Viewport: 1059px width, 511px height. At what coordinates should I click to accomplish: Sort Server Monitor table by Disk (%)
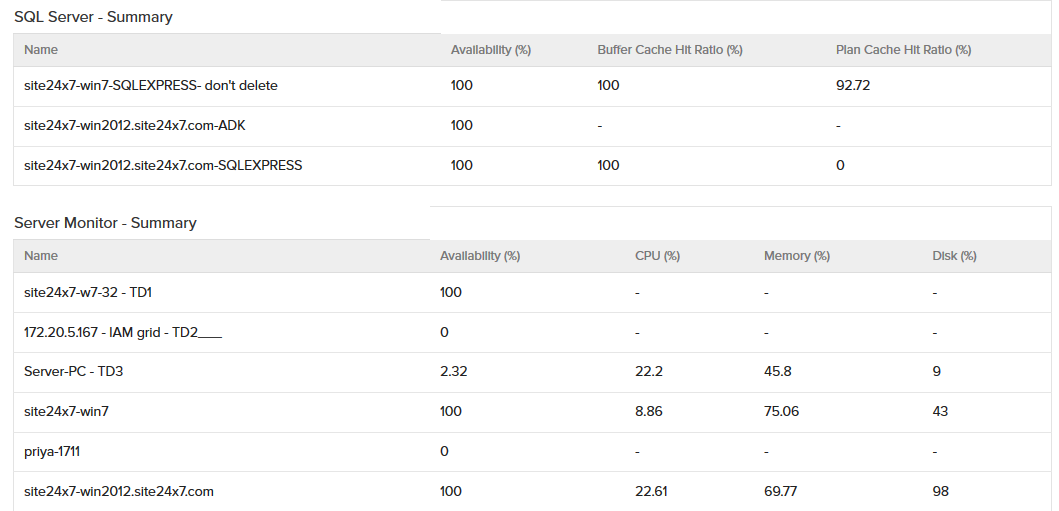point(954,256)
